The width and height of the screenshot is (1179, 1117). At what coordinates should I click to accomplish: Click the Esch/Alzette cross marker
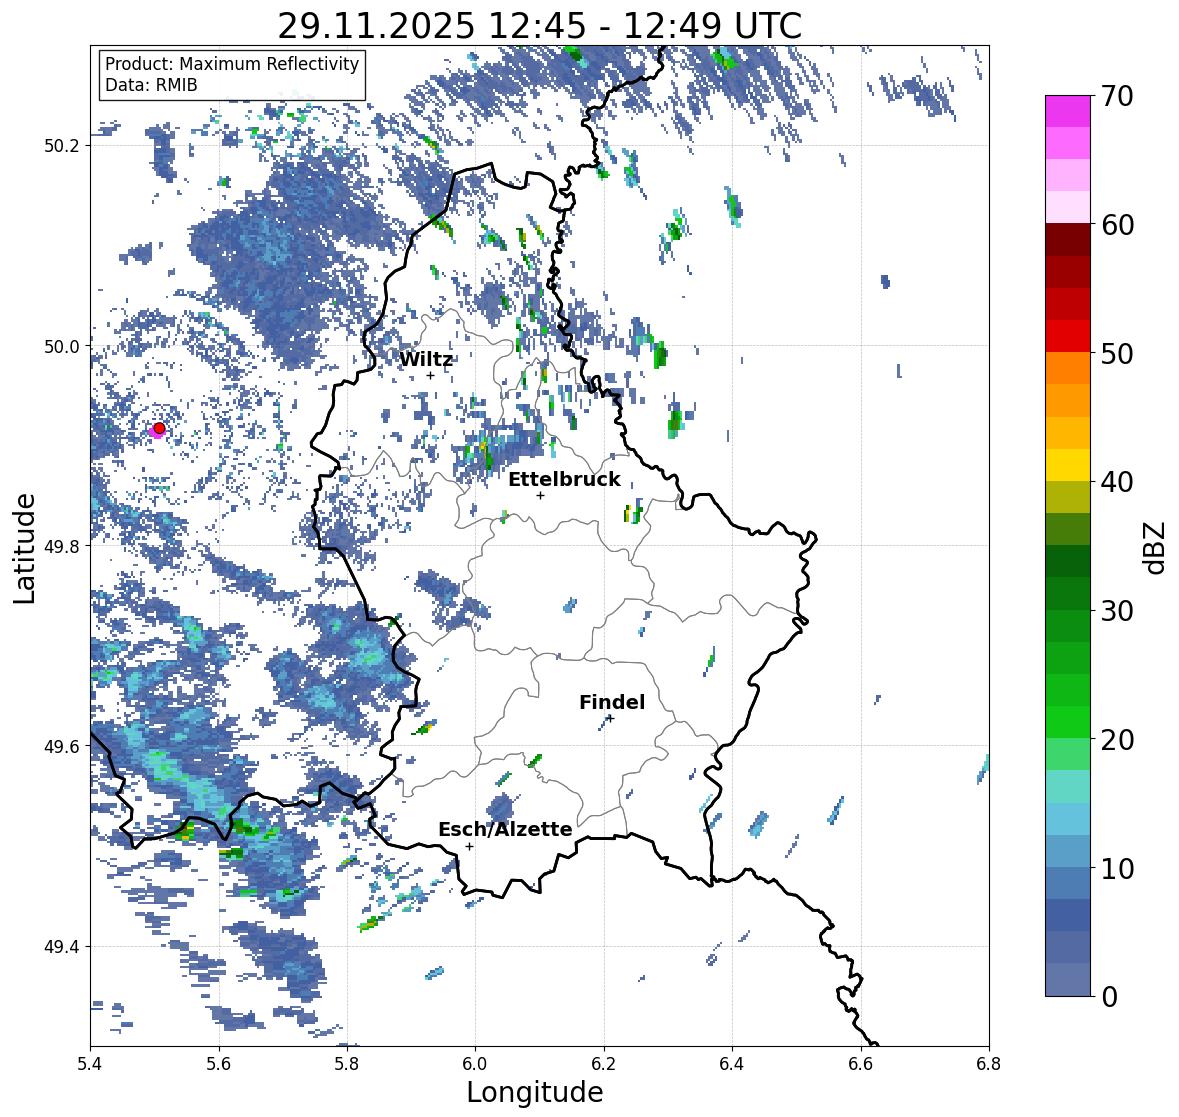pos(469,846)
